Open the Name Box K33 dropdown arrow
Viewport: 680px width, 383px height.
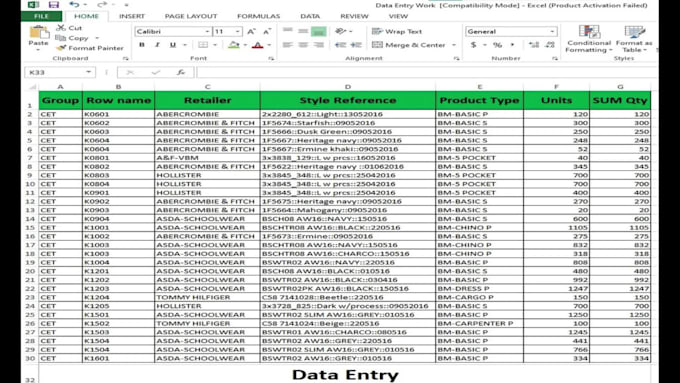[x=88, y=72]
